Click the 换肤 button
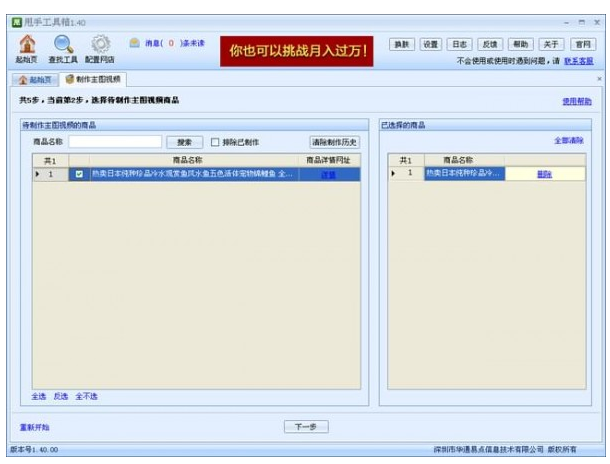The height and width of the screenshot is (464, 610). [401, 44]
